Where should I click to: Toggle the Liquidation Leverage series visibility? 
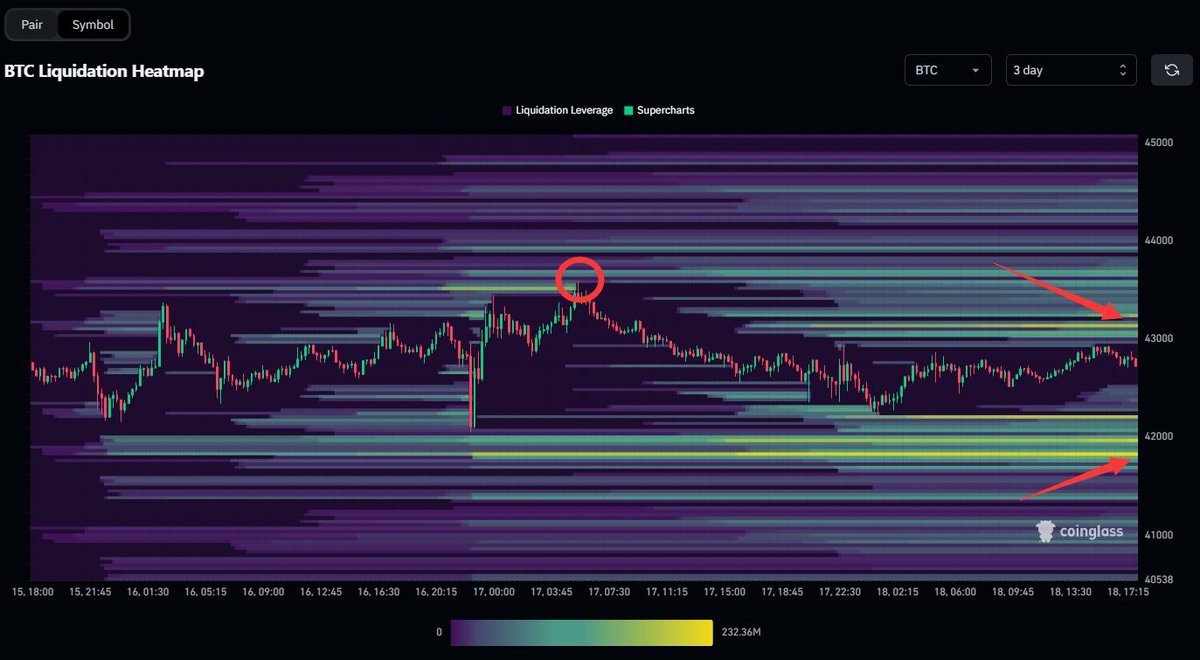557,110
